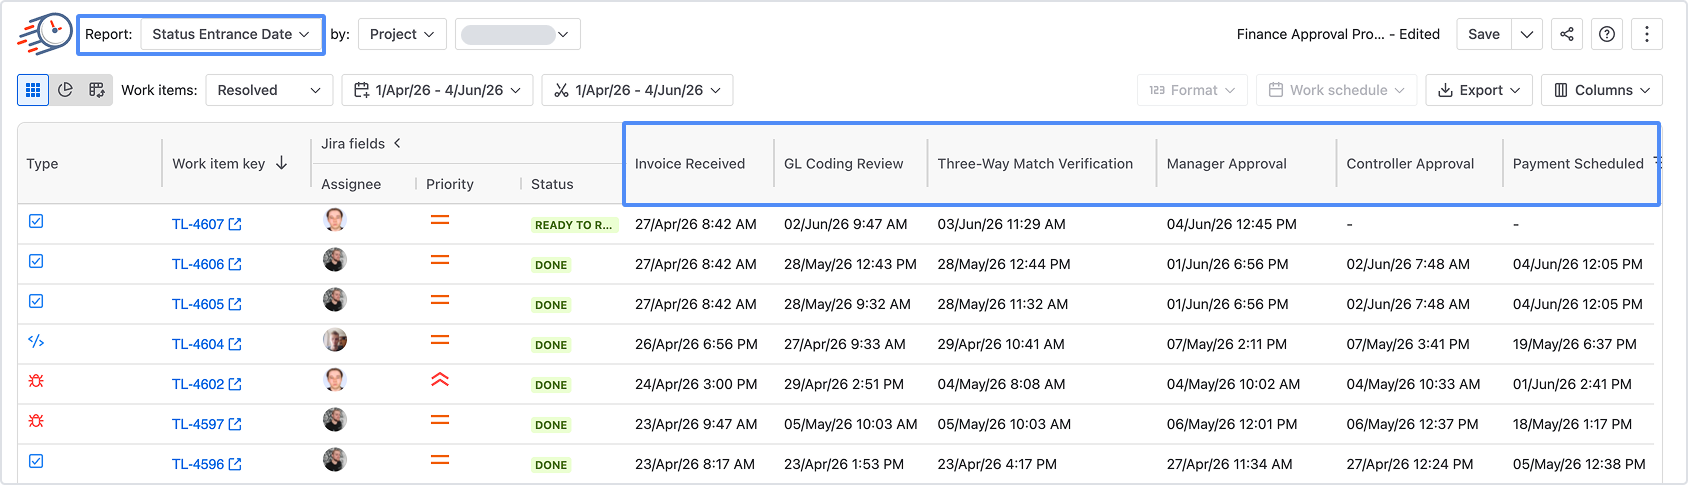
Task: Click the cell 04/Jun/26 12:45 PM
Action: pyautogui.click(x=1232, y=224)
